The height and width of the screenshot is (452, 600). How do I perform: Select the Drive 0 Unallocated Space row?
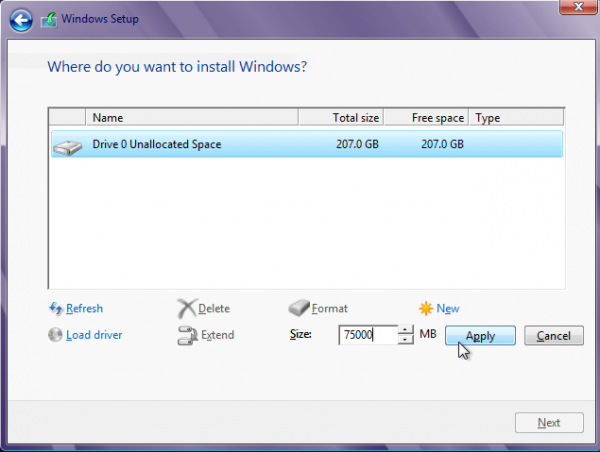pyautogui.click(x=307, y=144)
